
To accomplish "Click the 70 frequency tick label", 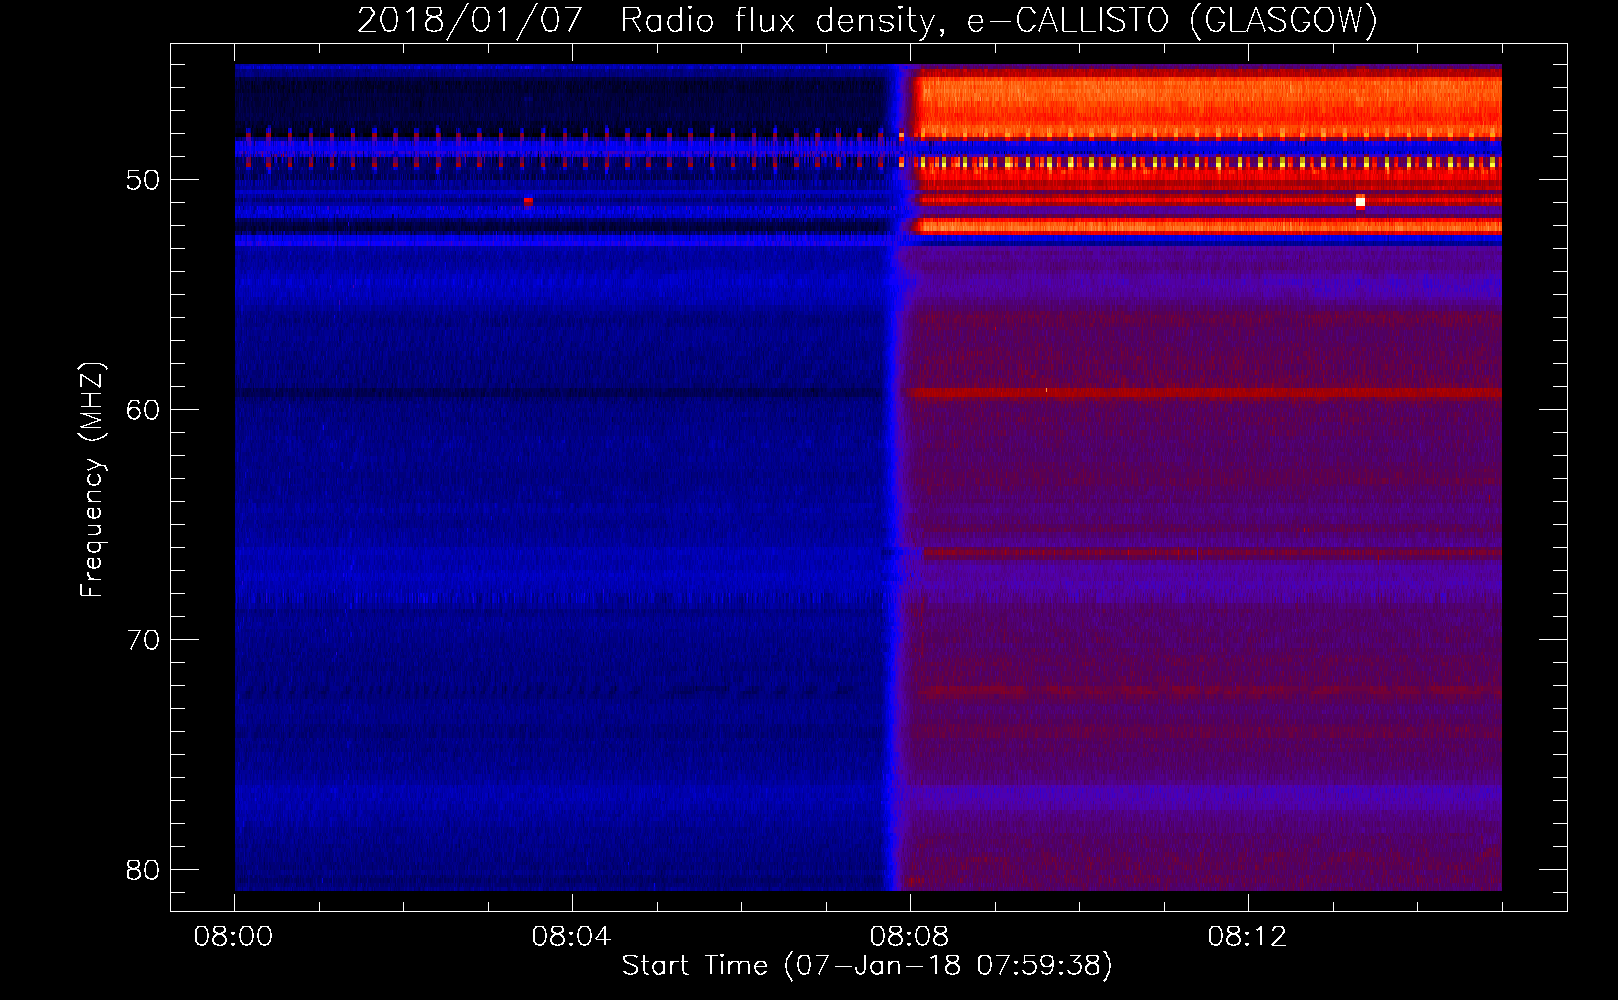I will [143, 640].
